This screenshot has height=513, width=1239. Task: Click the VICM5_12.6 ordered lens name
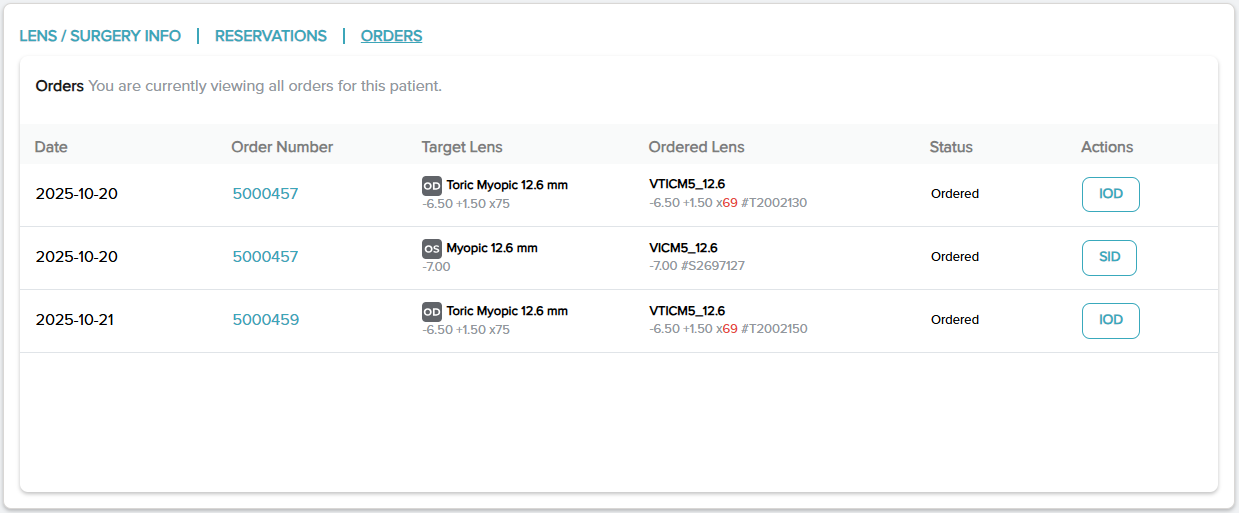coord(683,248)
